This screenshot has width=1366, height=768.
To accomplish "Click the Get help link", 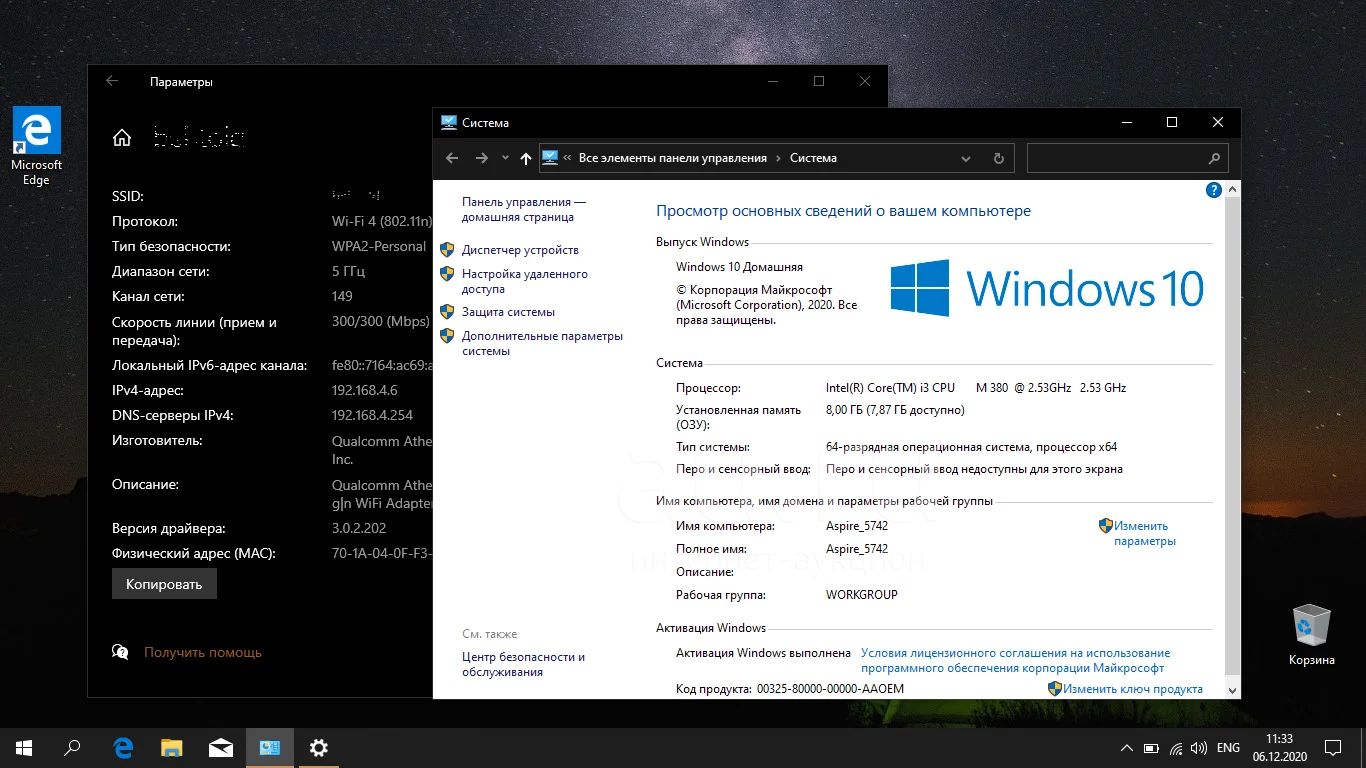I will click(x=202, y=652).
